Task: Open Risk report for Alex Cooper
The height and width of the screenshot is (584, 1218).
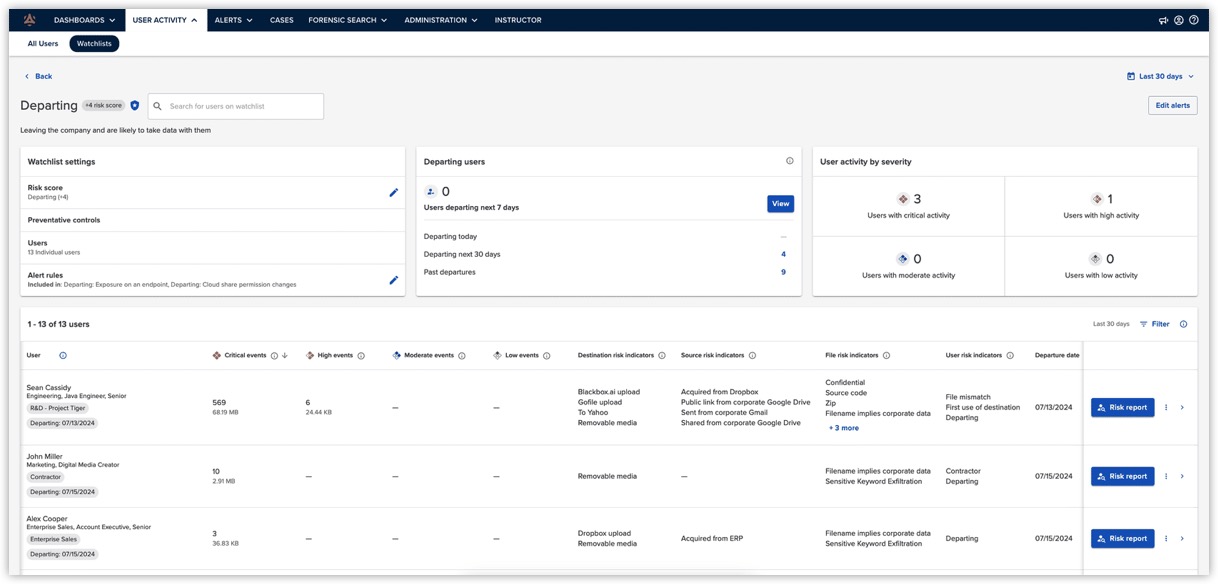Action: 1122,539
